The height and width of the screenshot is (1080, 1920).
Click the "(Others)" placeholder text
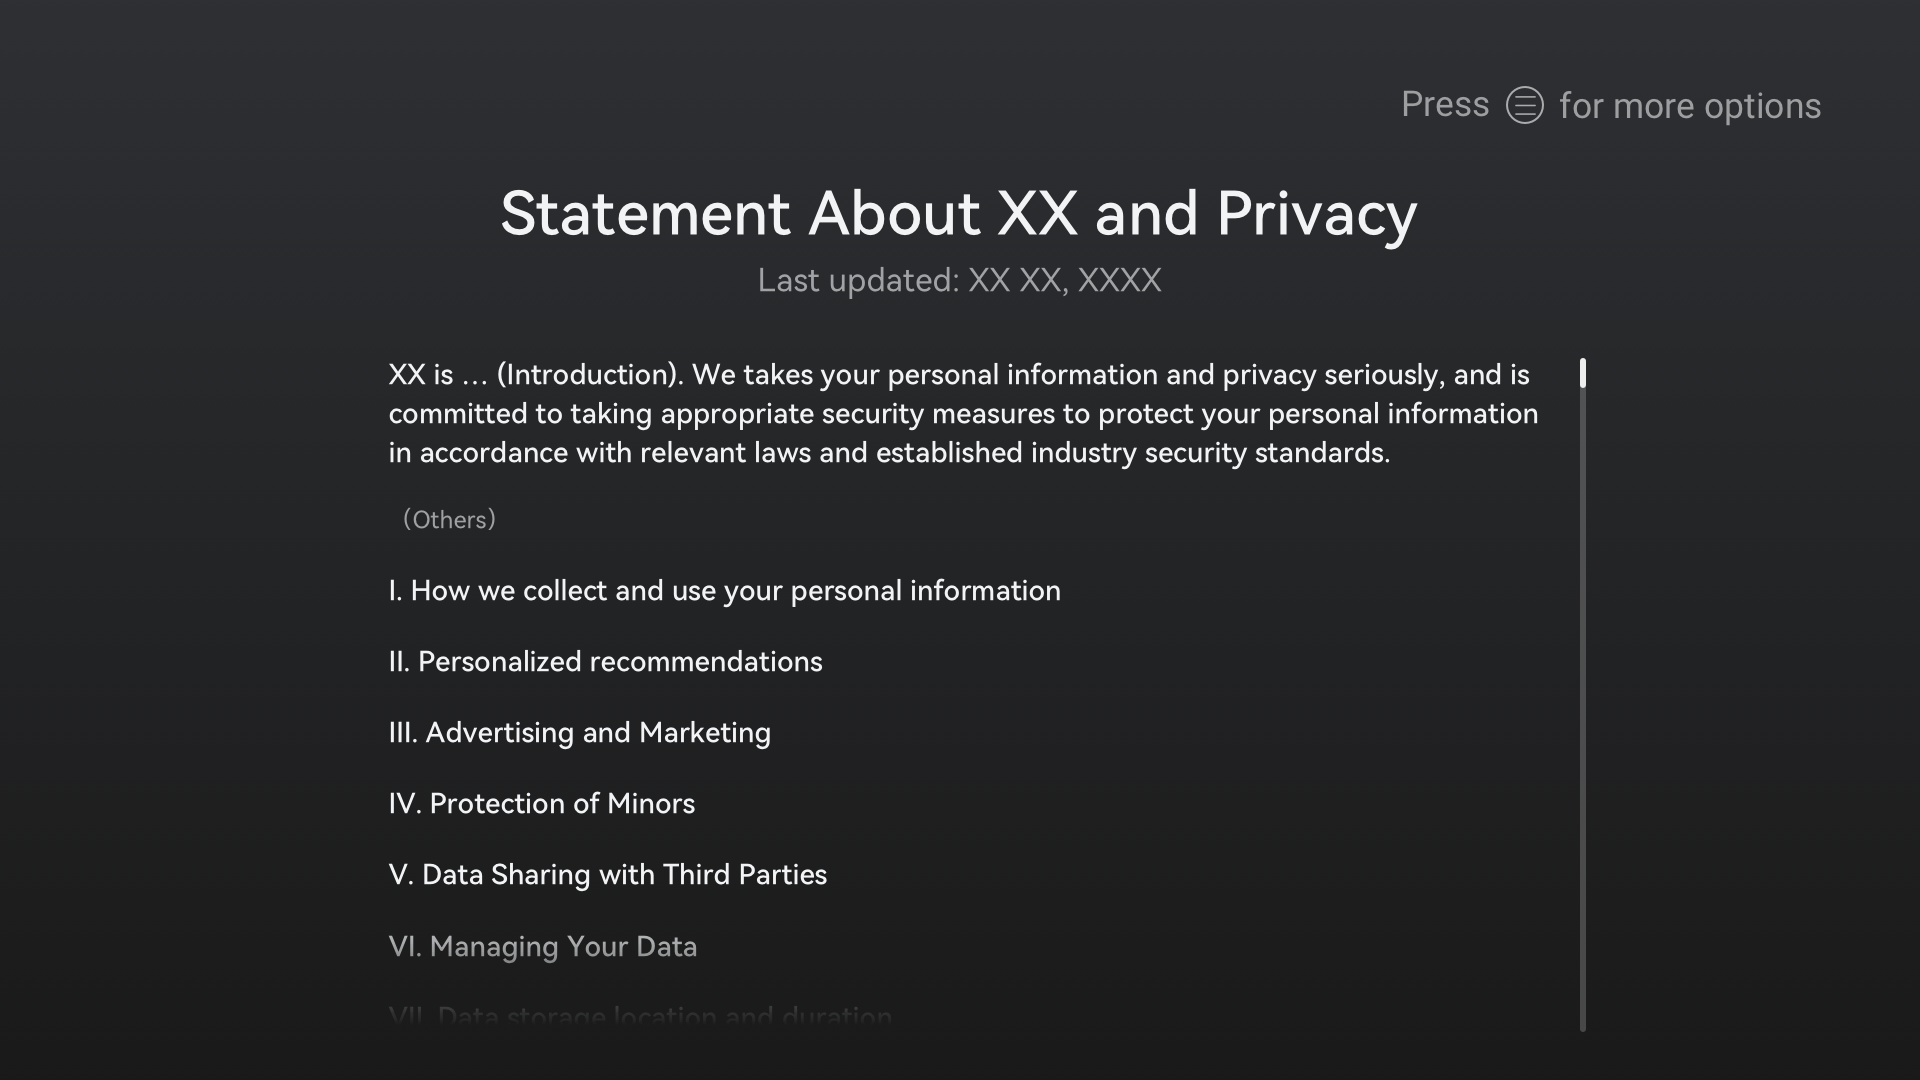(x=449, y=520)
